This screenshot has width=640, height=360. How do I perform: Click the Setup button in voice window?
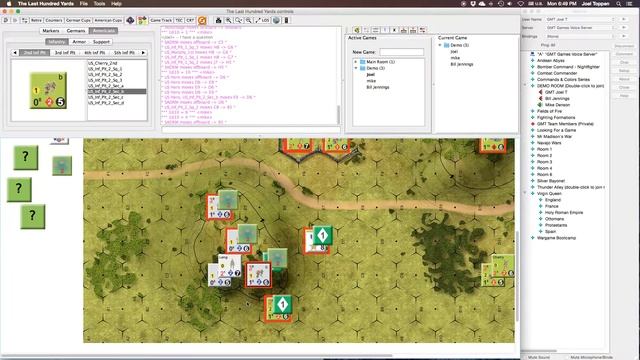pyautogui.click(x=624, y=71)
